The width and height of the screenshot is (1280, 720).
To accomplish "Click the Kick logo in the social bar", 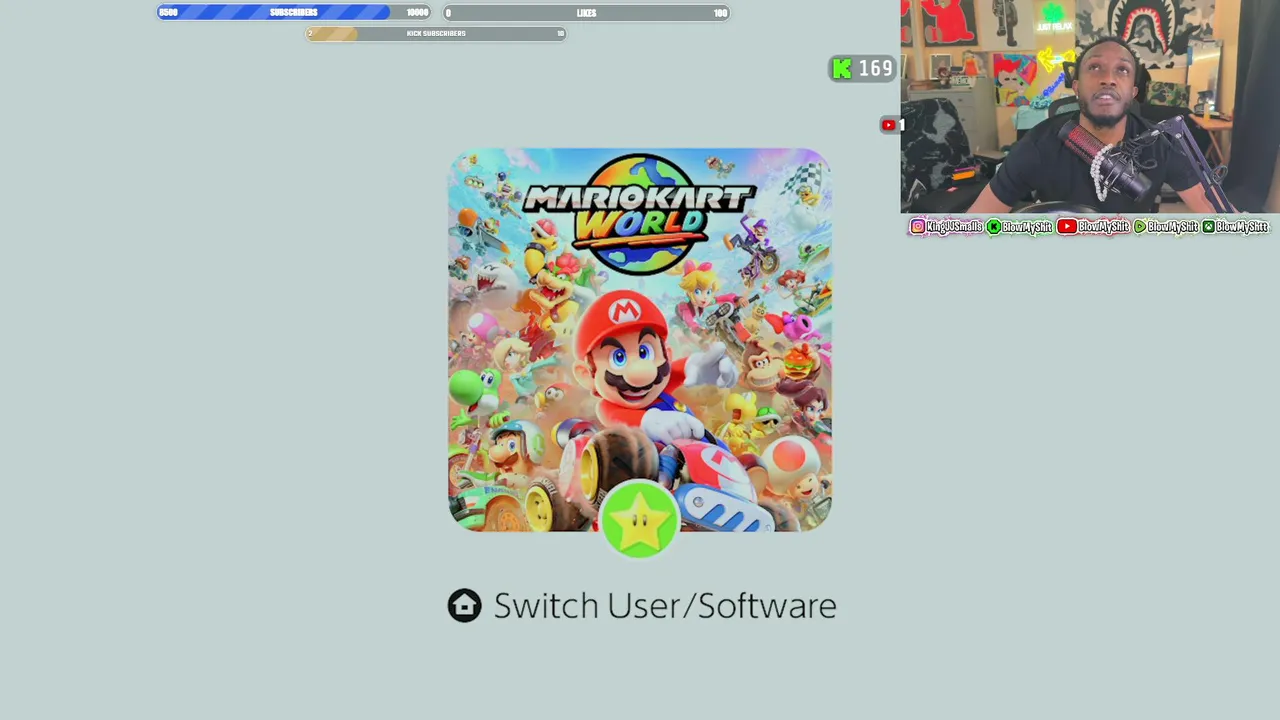I will coord(994,227).
